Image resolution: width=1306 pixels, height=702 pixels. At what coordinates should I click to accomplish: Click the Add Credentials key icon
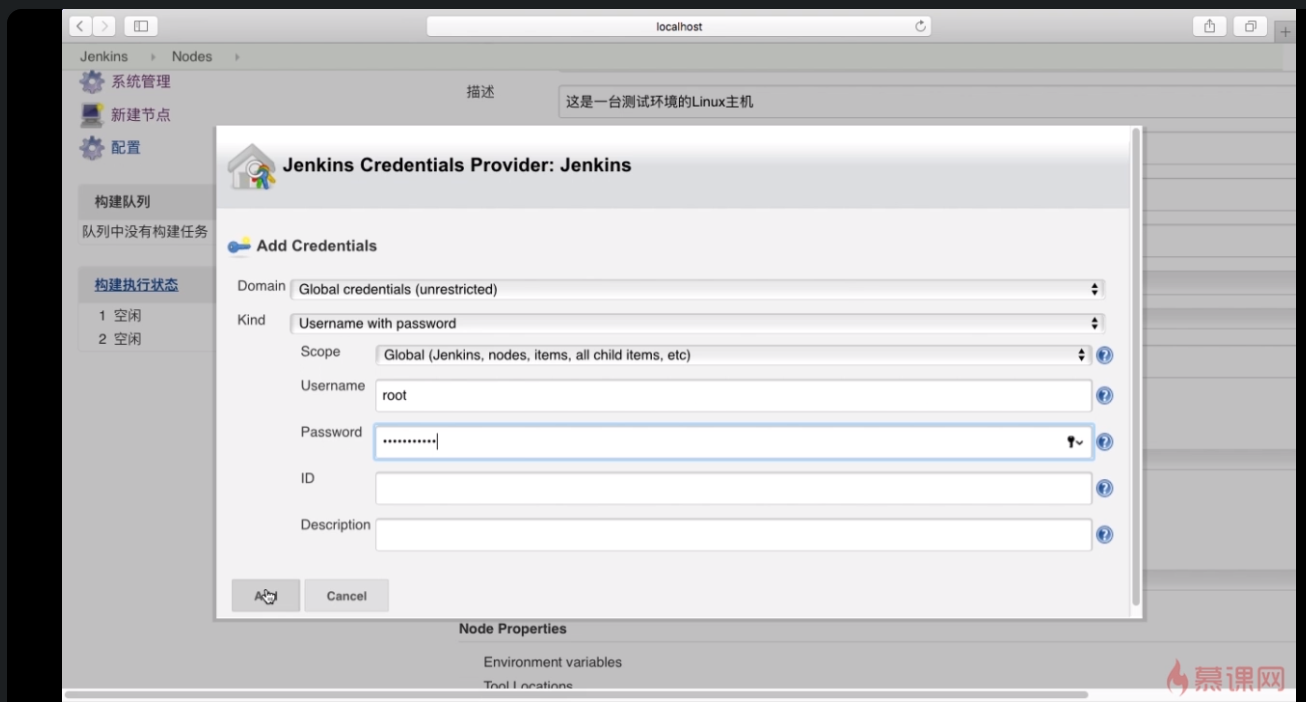point(240,246)
